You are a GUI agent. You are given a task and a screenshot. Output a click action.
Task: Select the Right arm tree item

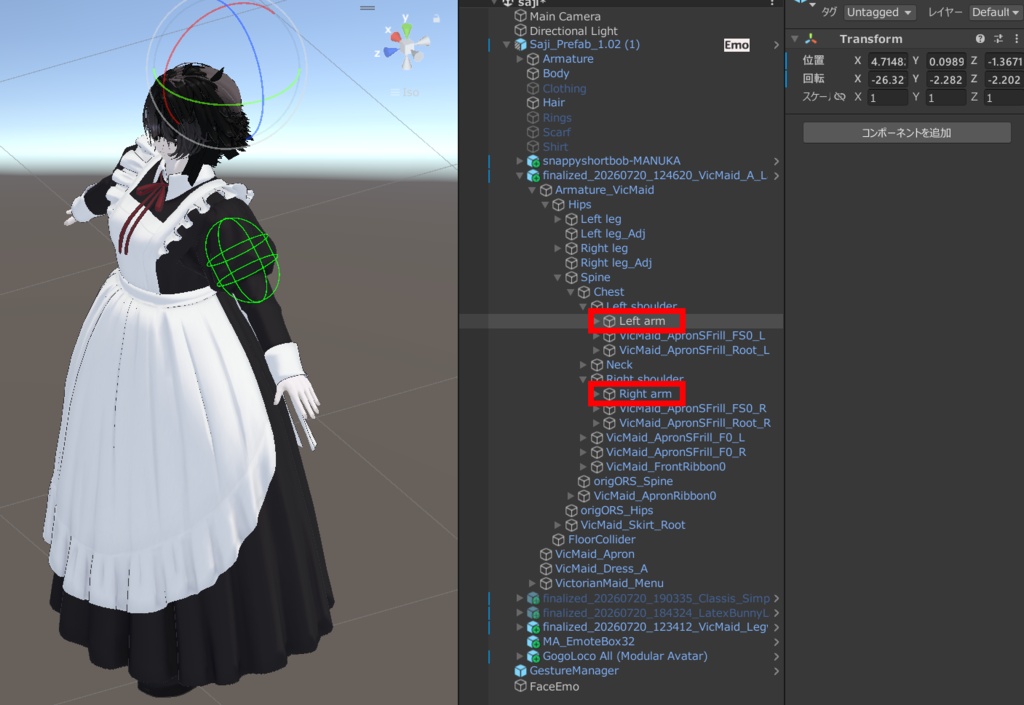coord(645,394)
